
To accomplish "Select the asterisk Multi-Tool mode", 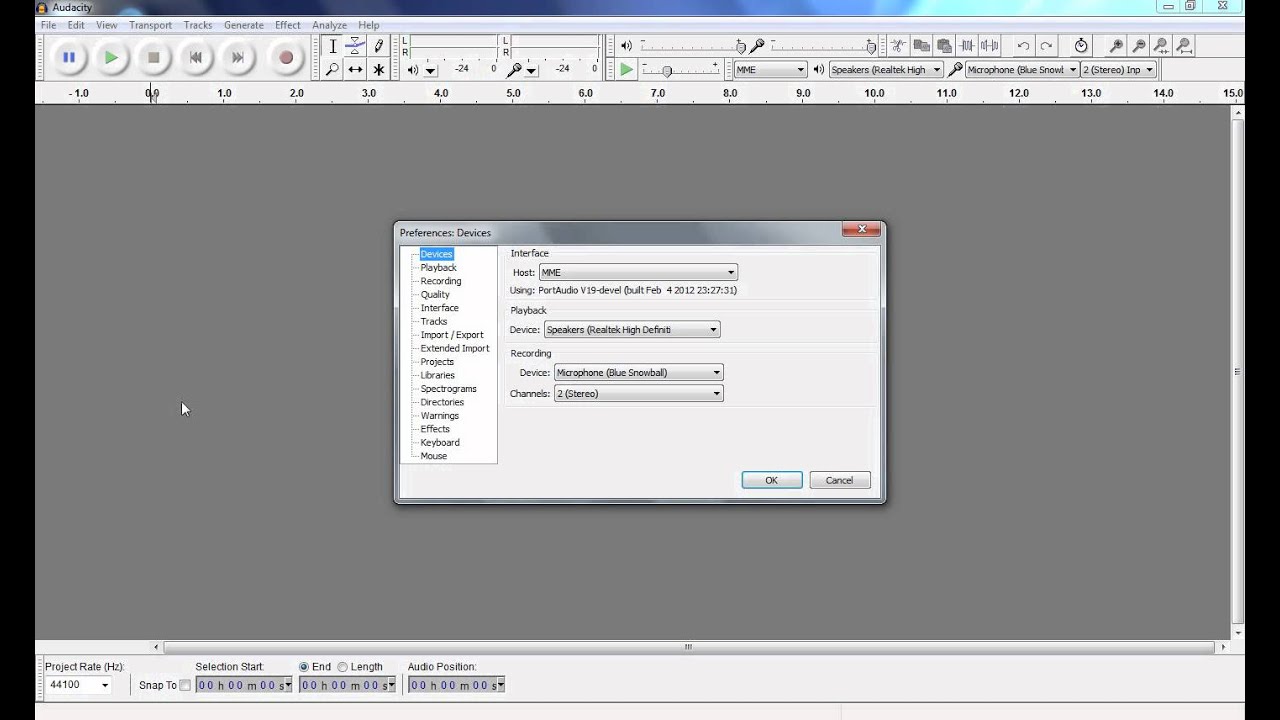I will coord(378,69).
